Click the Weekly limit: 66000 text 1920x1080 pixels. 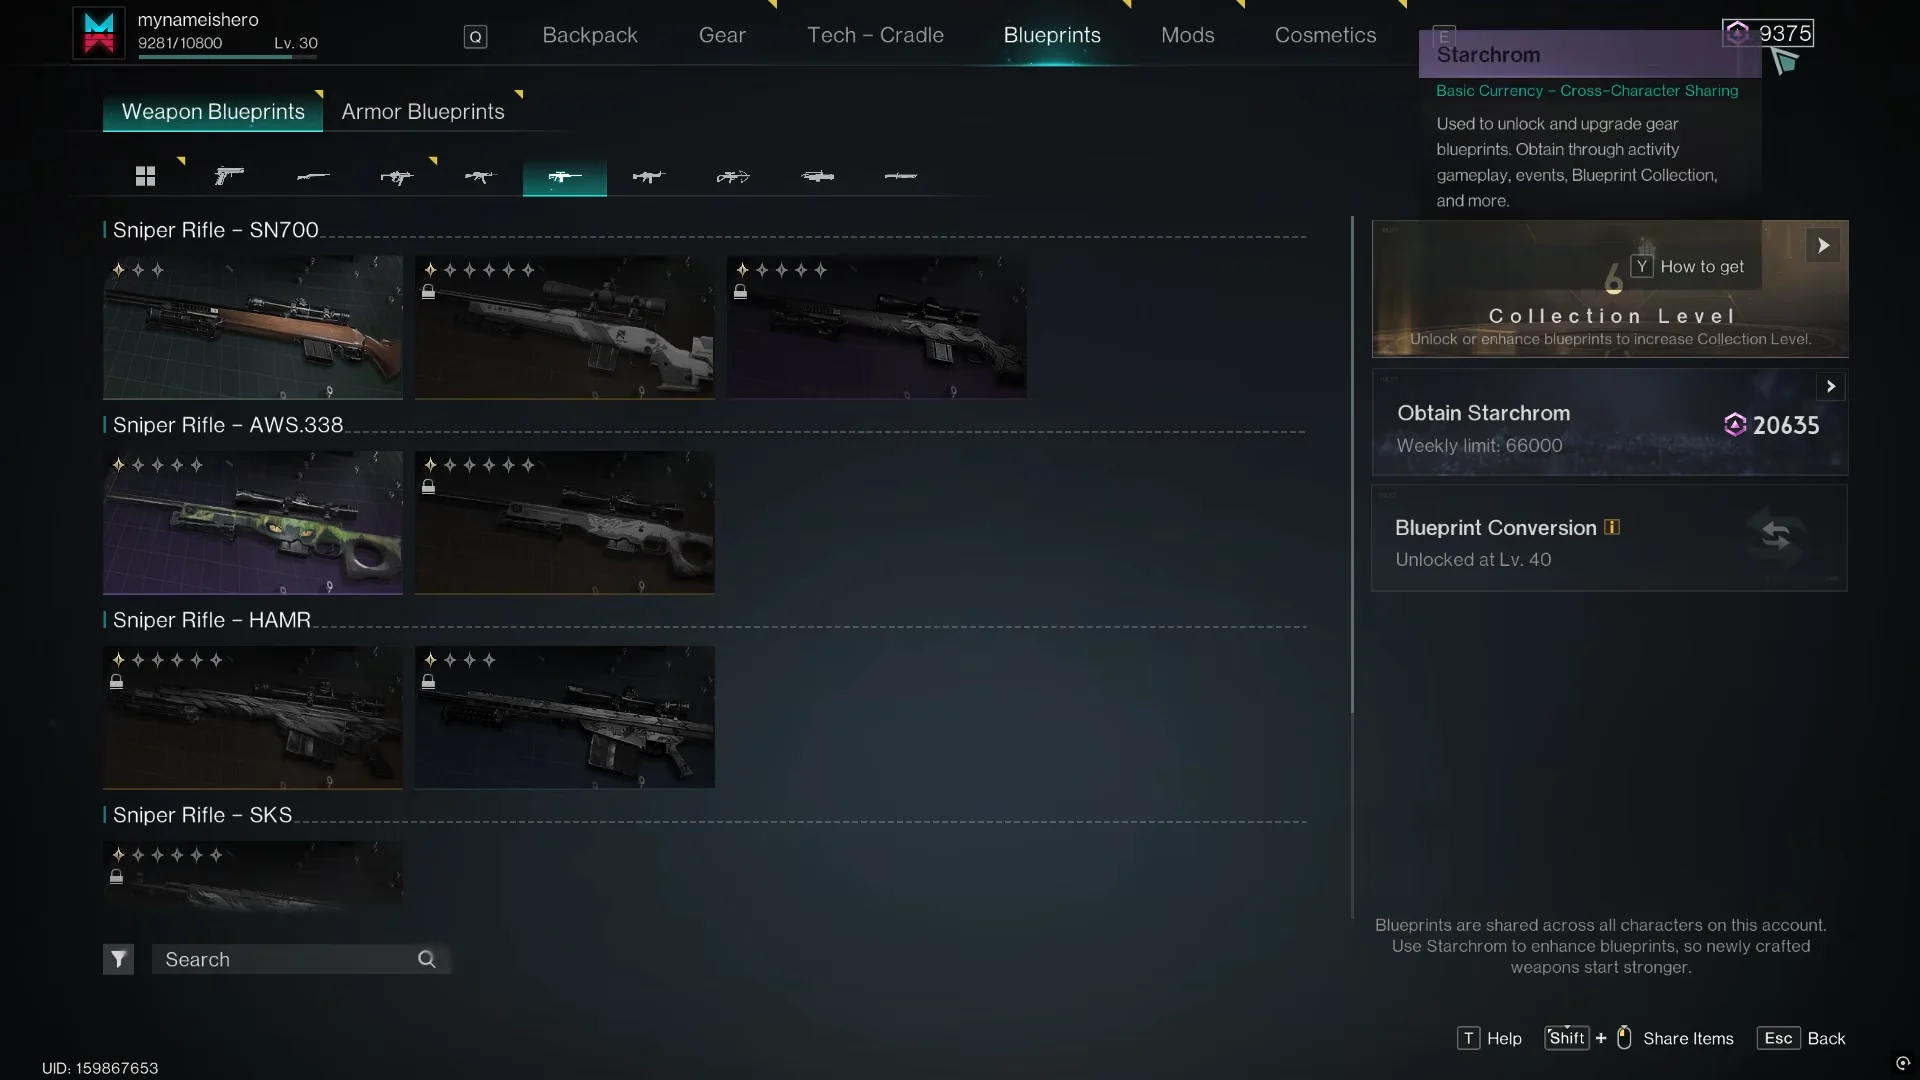point(1479,445)
